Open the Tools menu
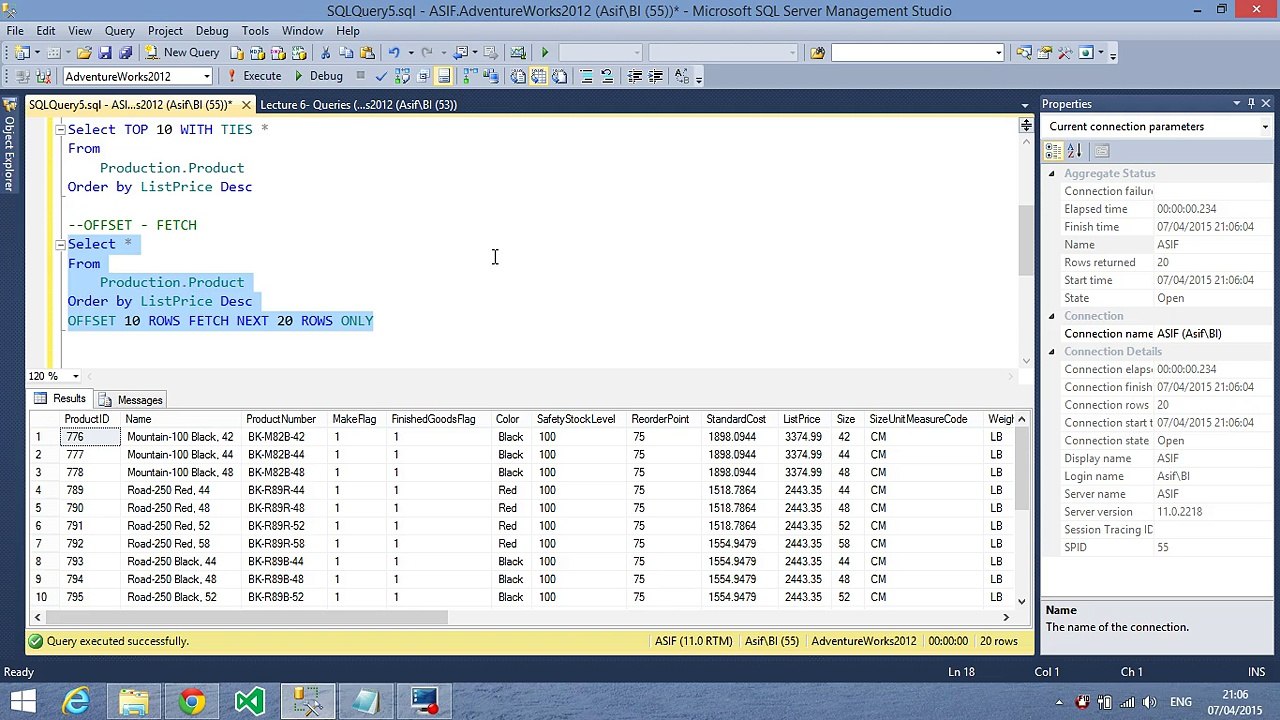1280x720 pixels. [x=255, y=31]
